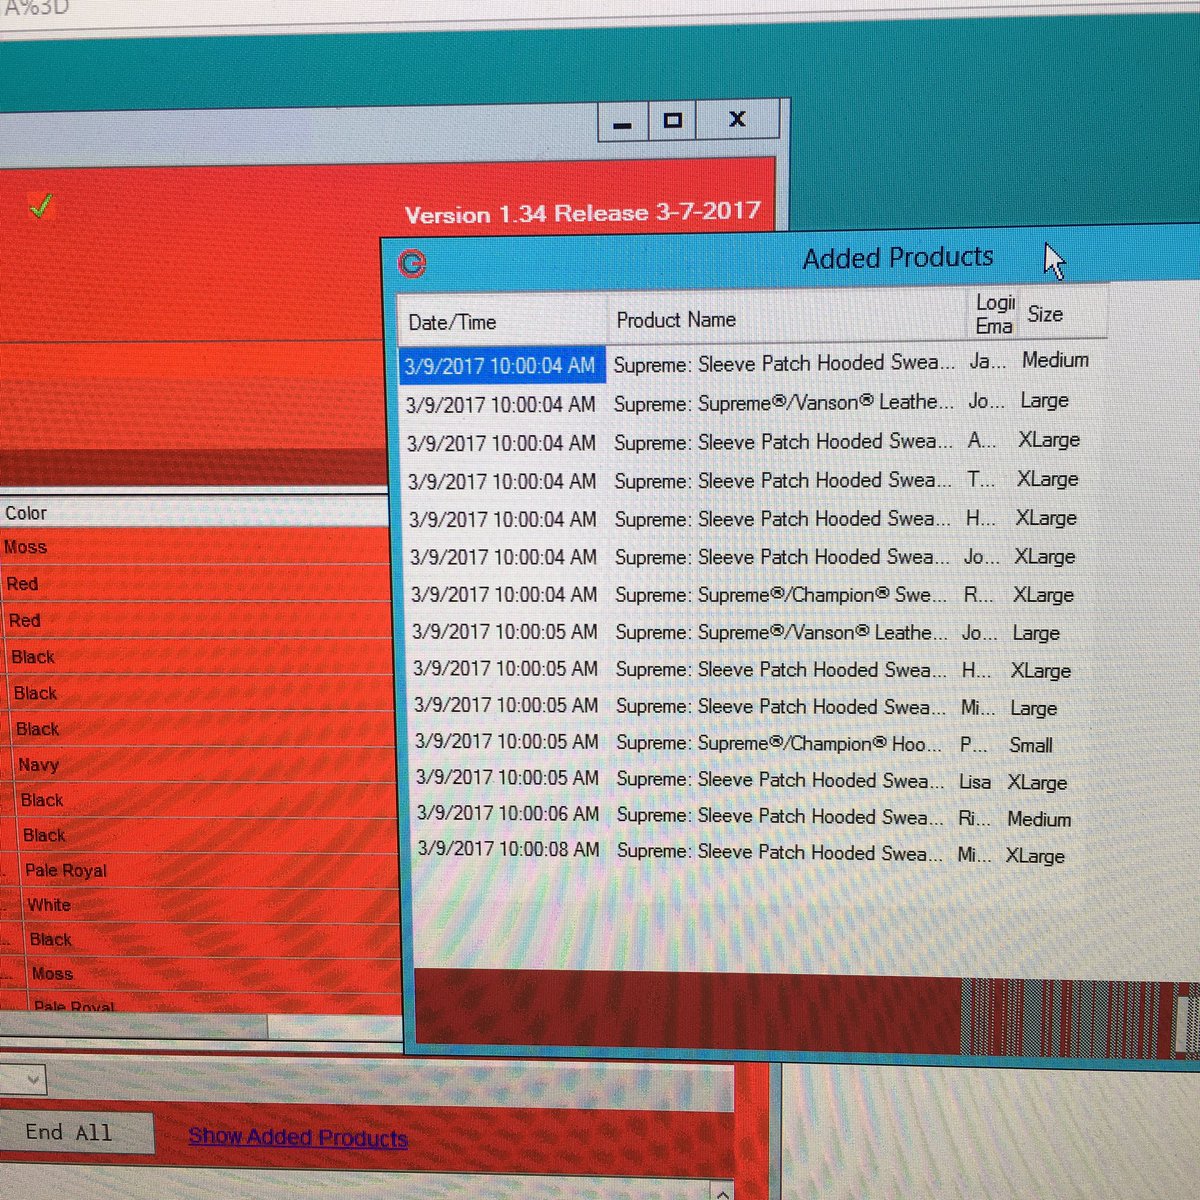This screenshot has height=1200, width=1200.
Task: Click the Version 1.34 Release 3-7-2017 label
Action: [582, 213]
